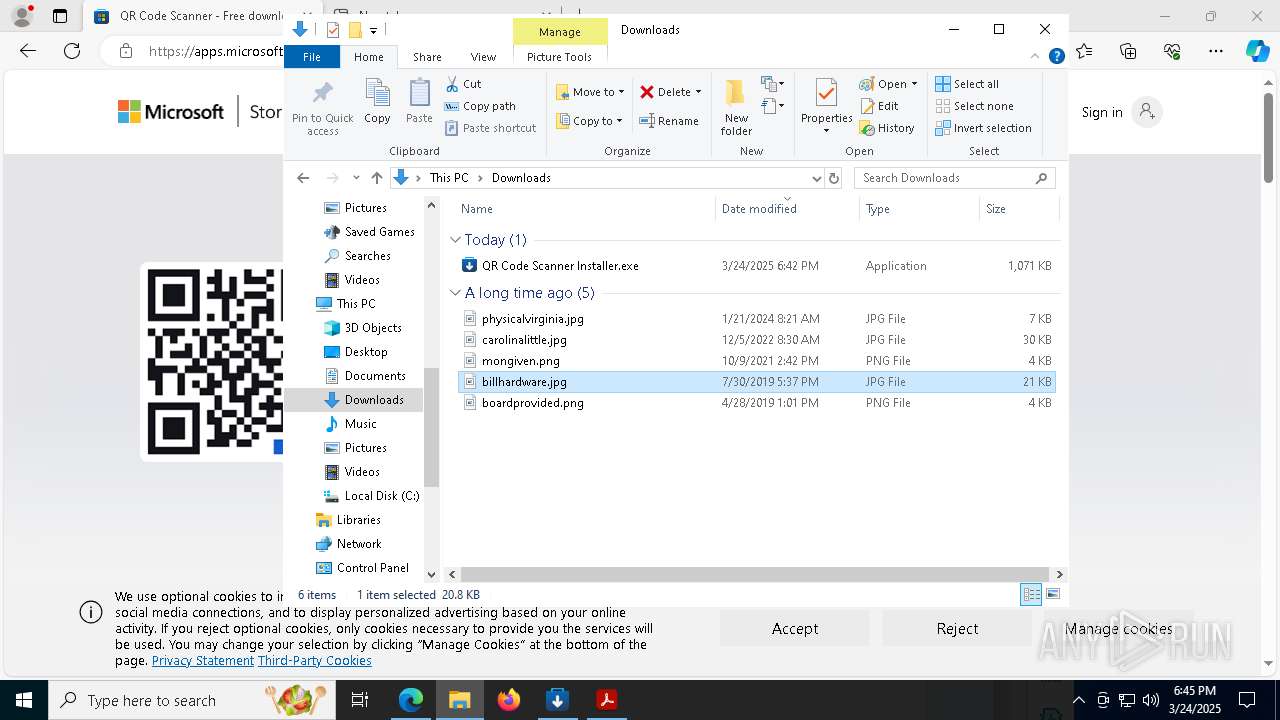The image size is (1280, 720).
Task: Choose Paste shortcut in Clipboard group
Action: 490,128
